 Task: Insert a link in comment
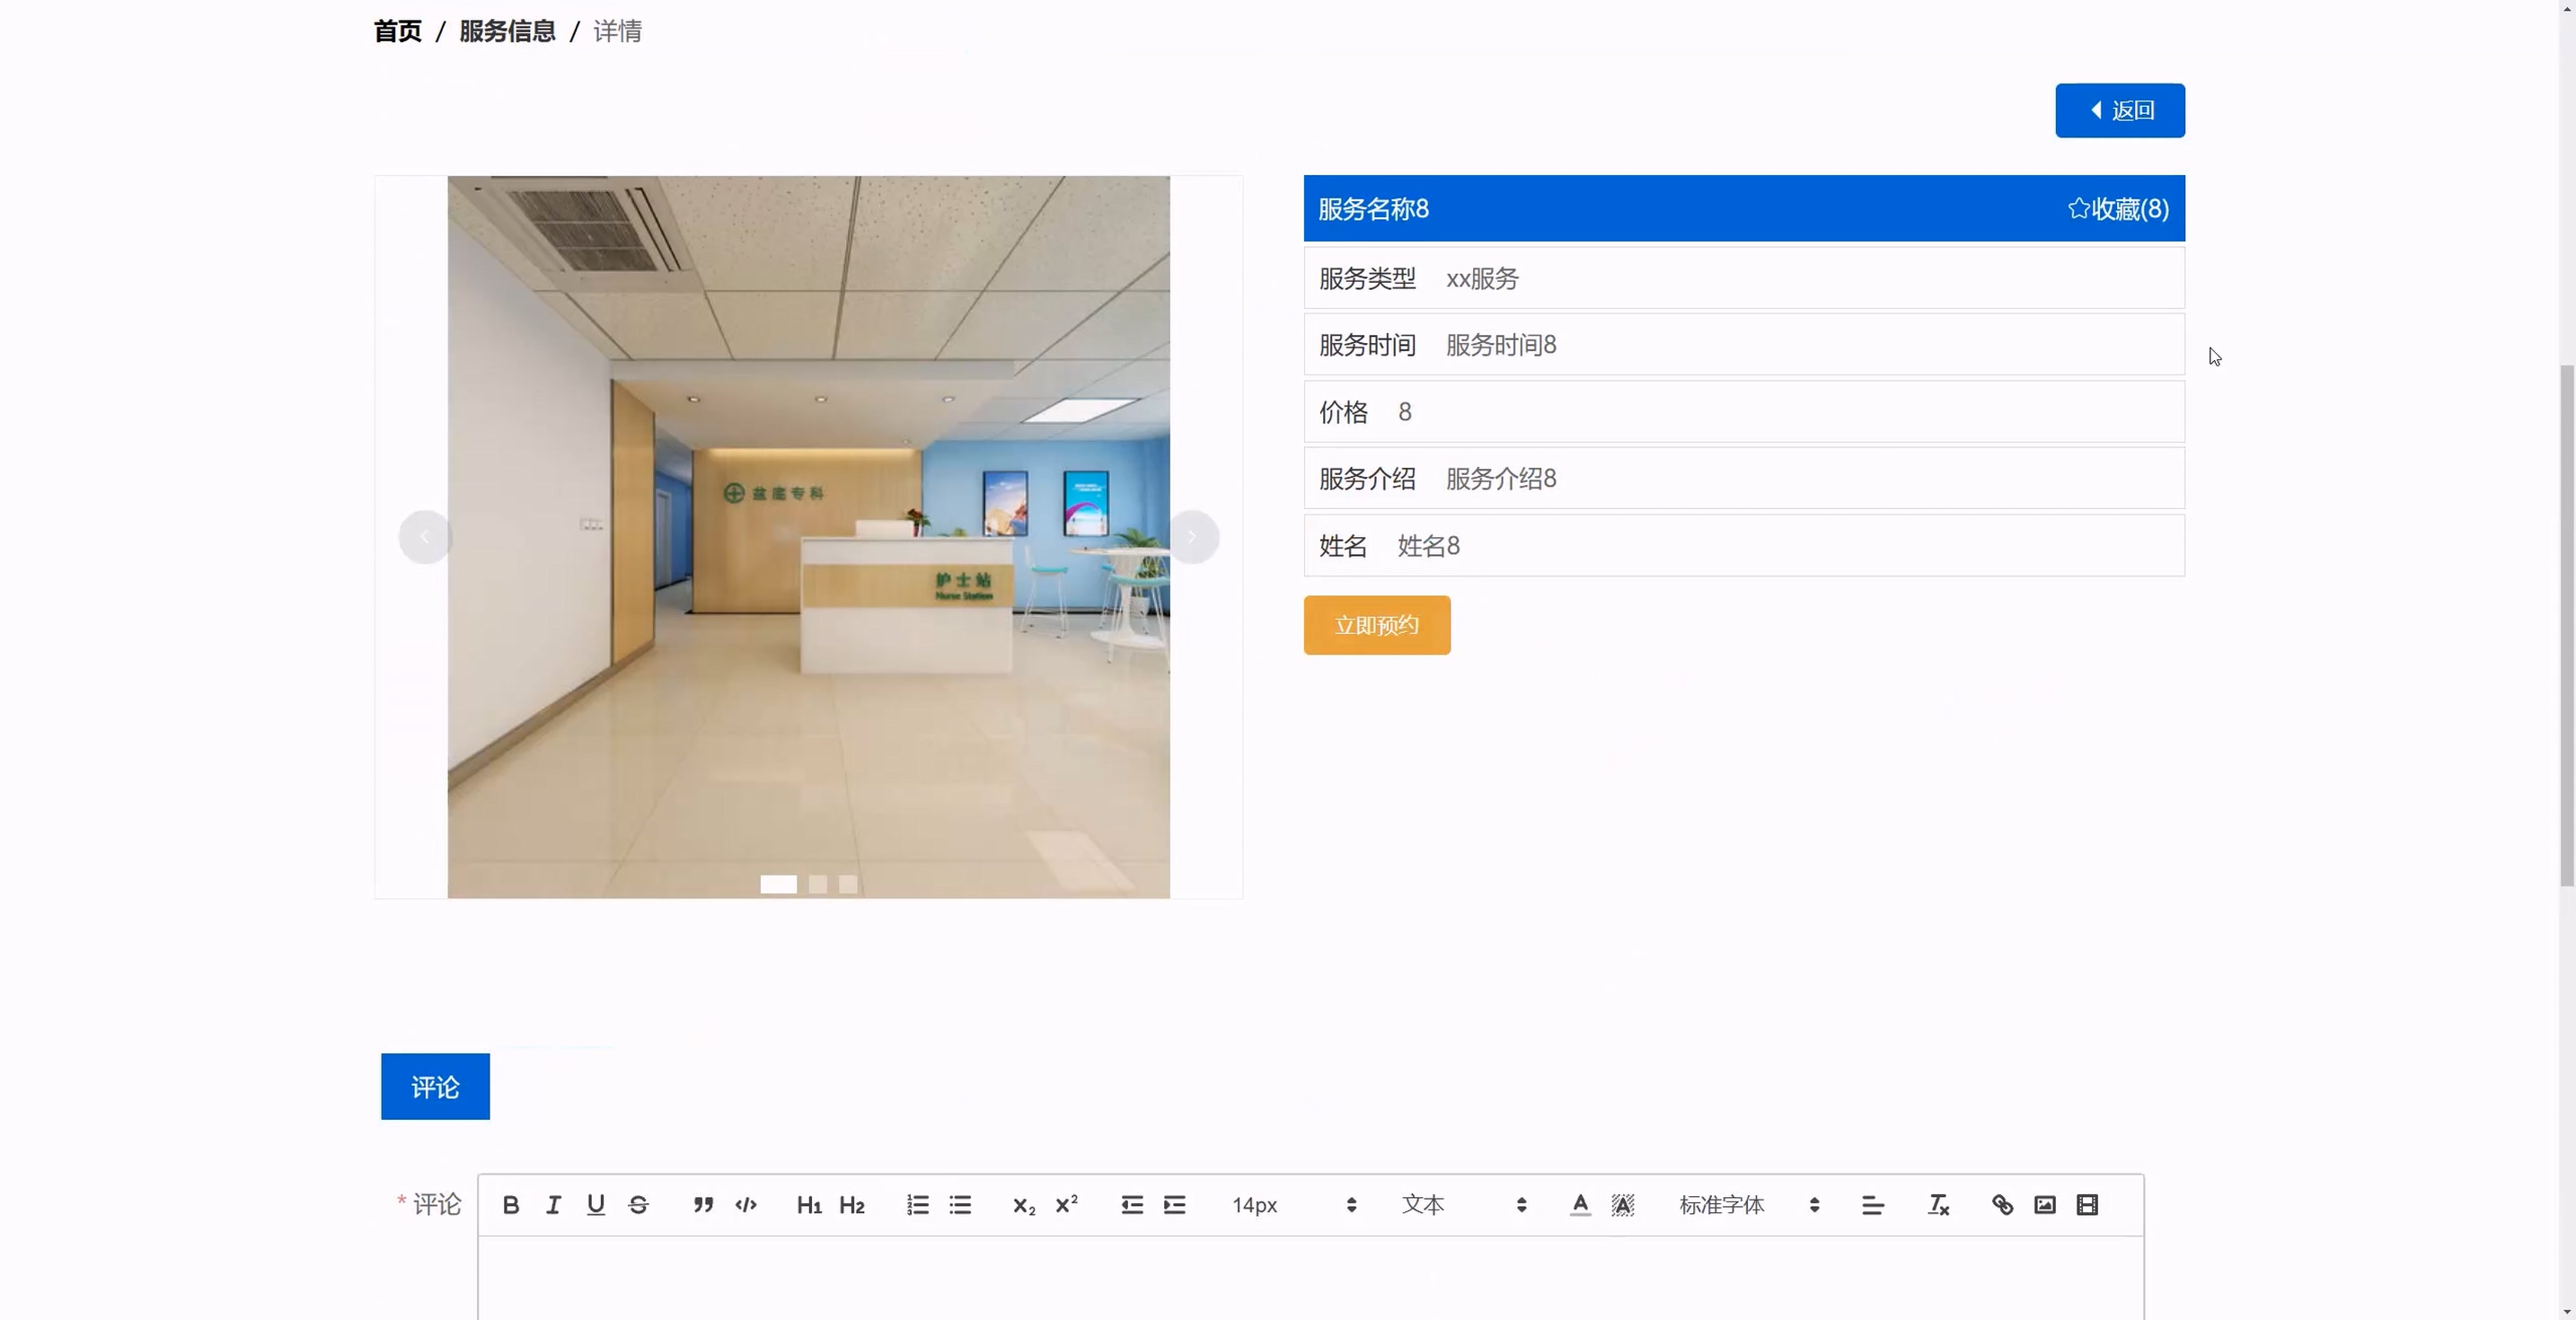[x=2002, y=1205]
